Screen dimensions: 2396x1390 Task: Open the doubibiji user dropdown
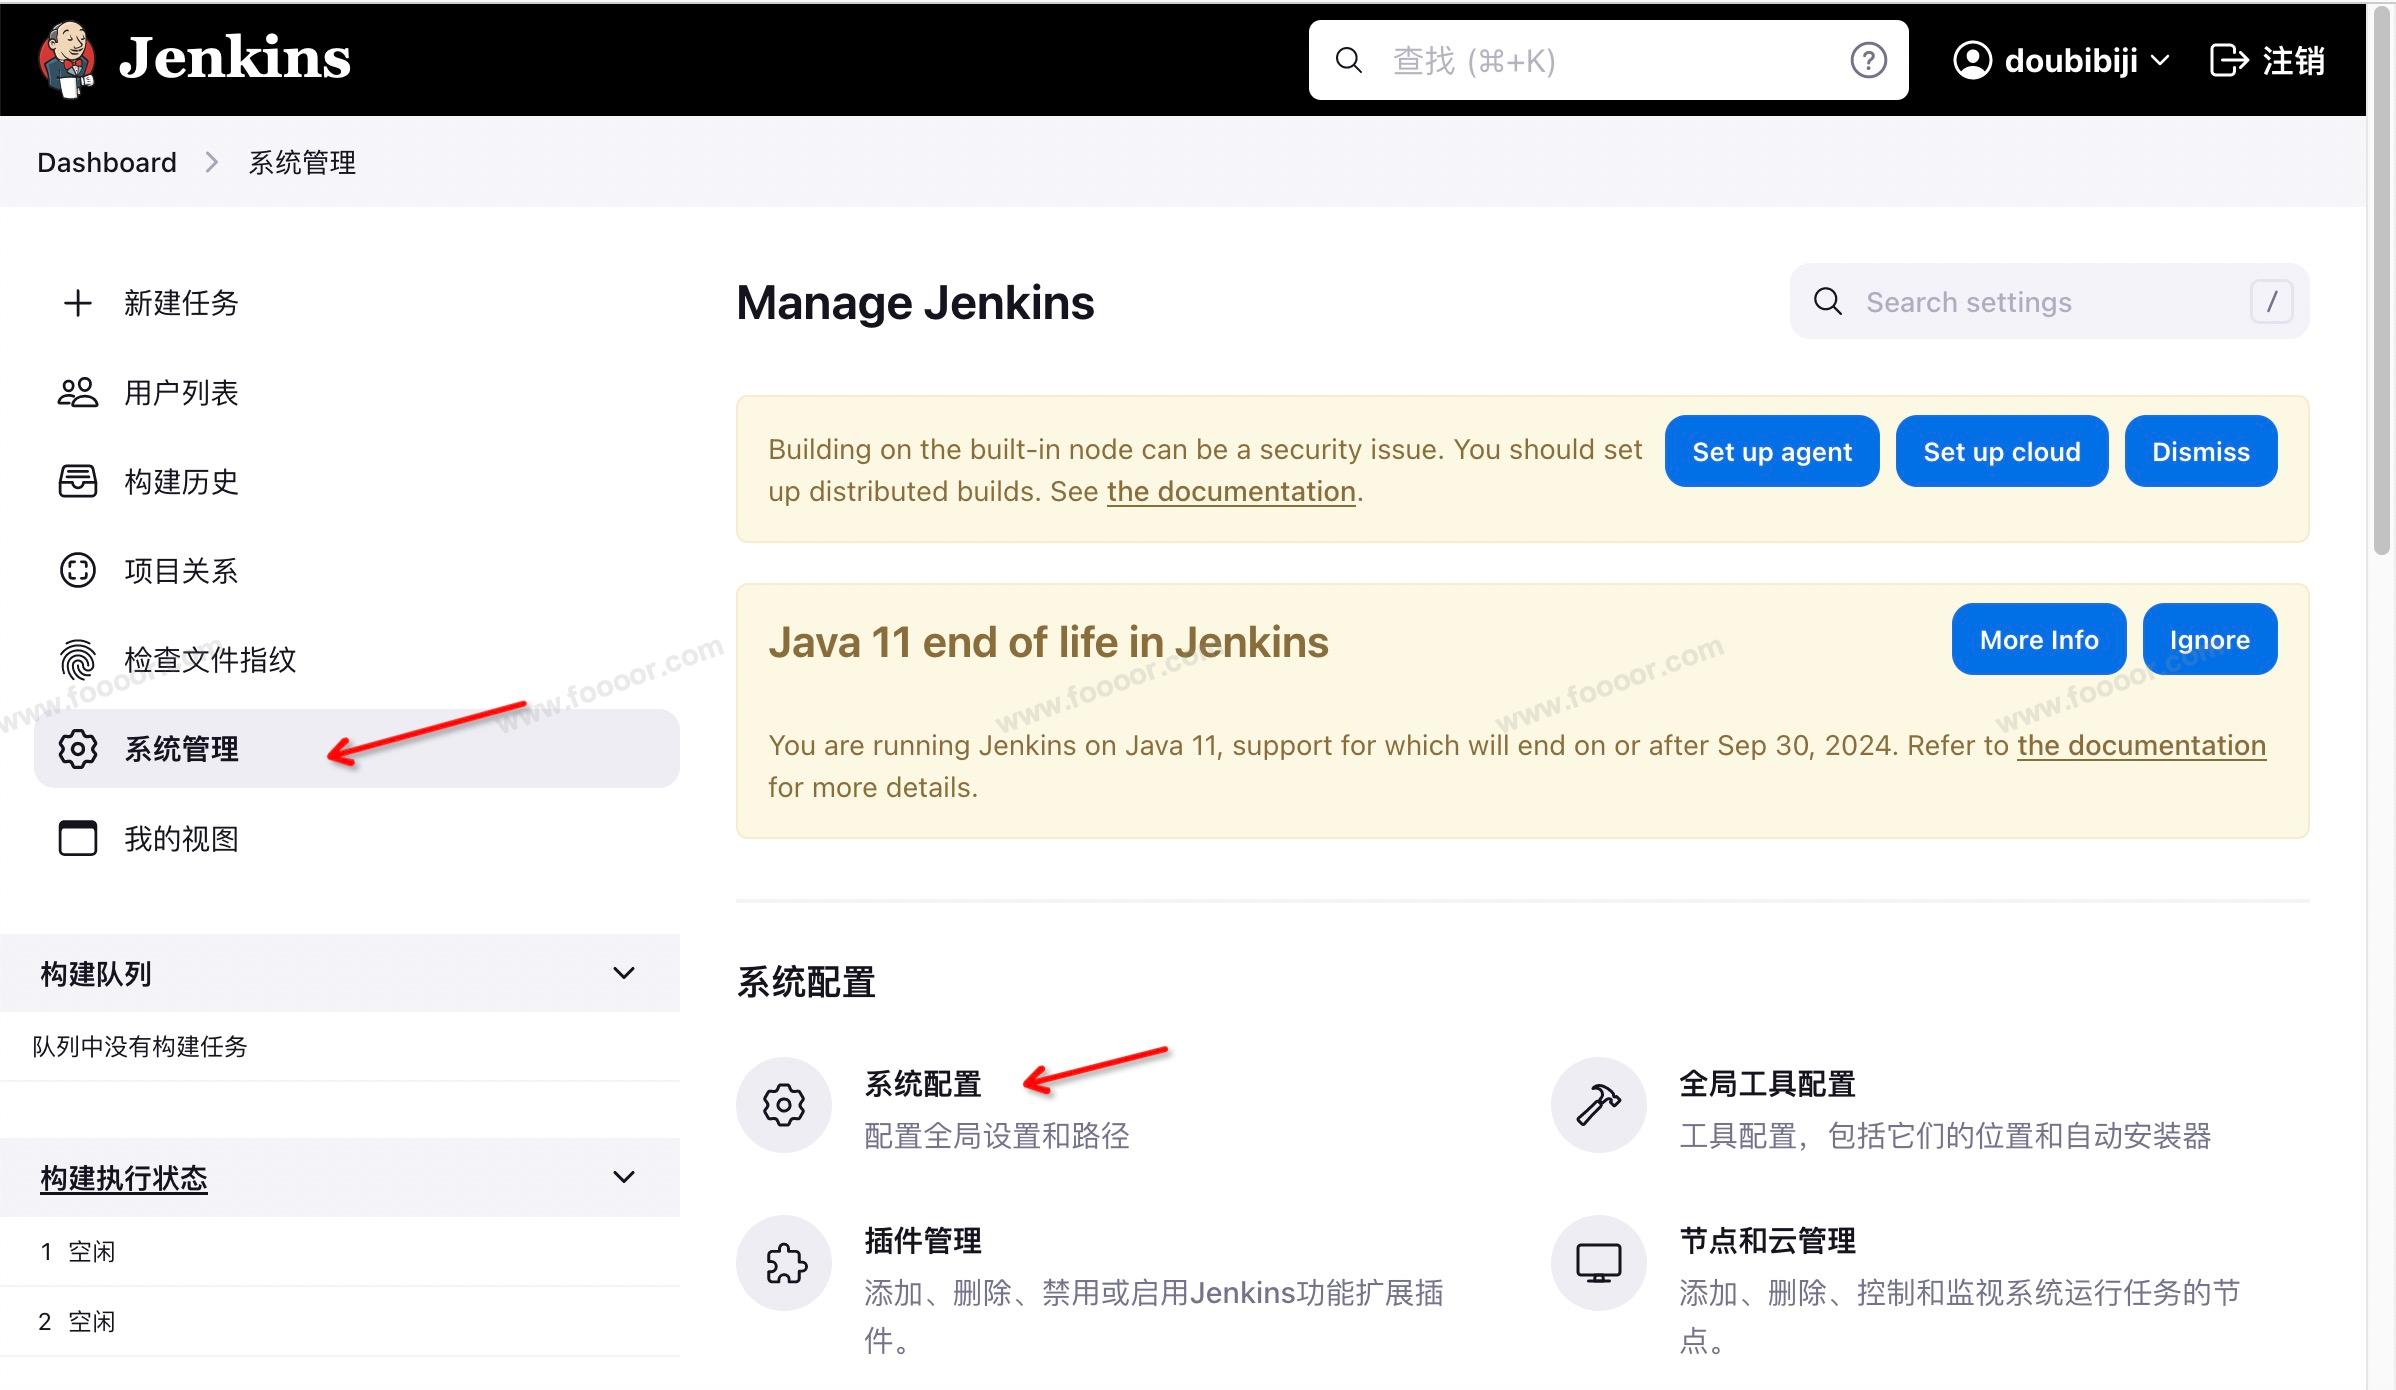[2061, 60]
